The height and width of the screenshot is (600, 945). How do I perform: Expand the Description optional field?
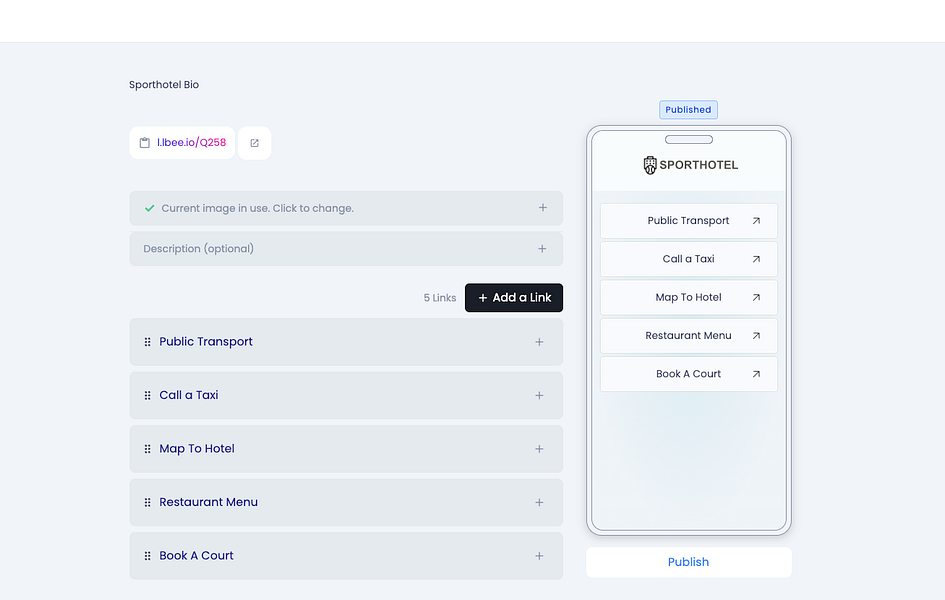coord(541,248)
